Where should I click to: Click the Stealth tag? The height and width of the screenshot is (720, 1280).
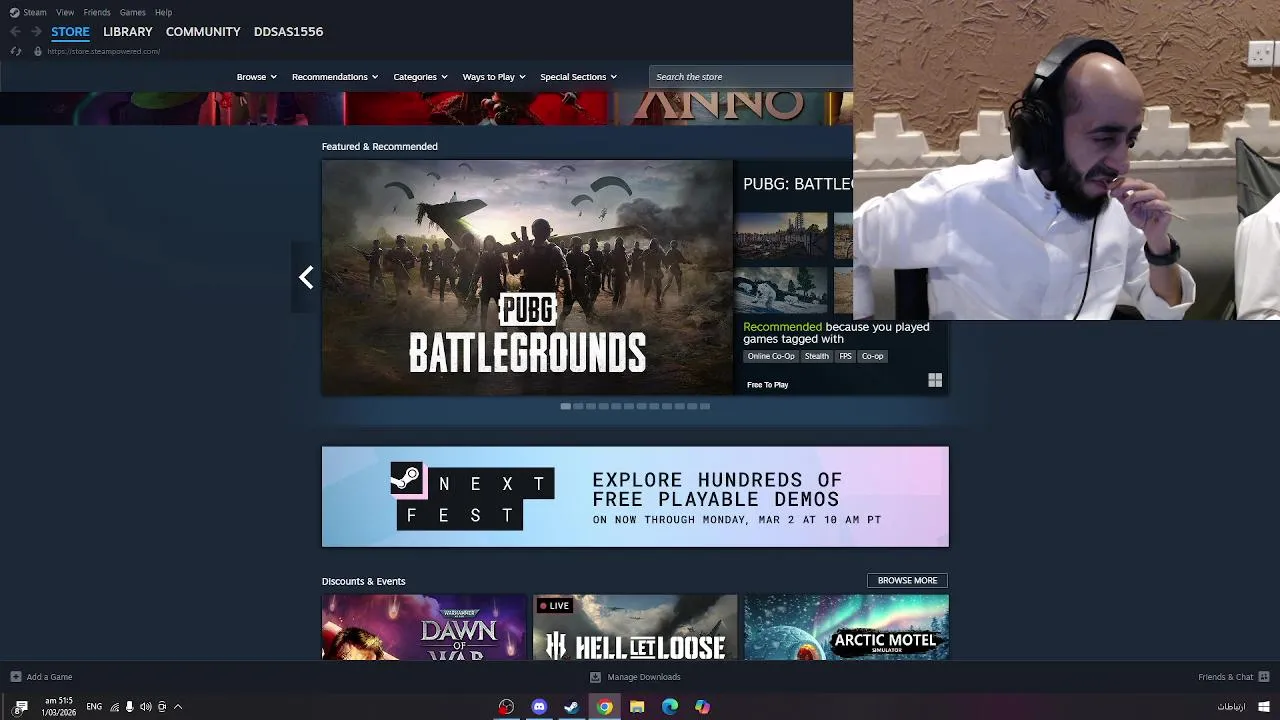click(x=817, y=356)
